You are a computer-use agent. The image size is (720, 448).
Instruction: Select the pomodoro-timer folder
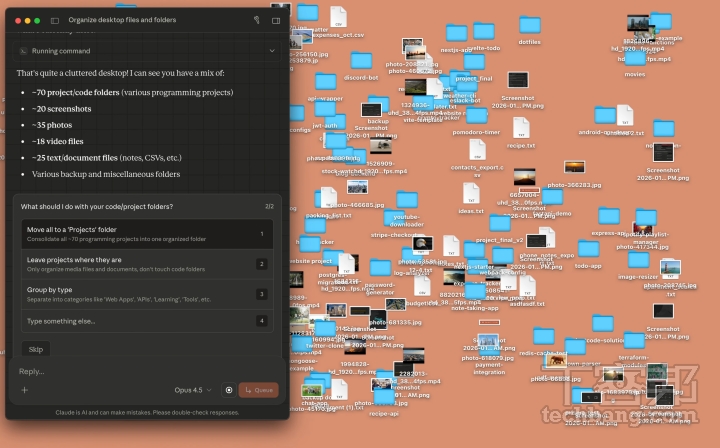[476, 116]
